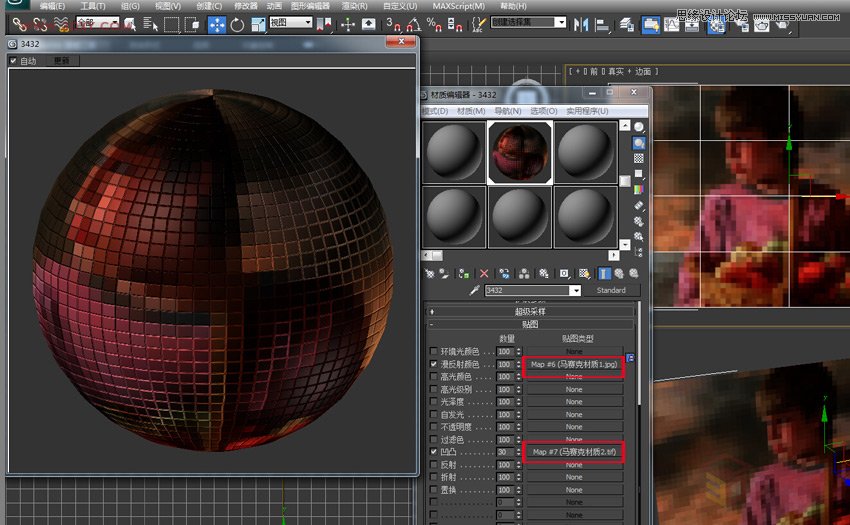The image size is (850, 525).
Task: Click 凹凸 amount spinner arrows
Action: (x=518, y=452)
